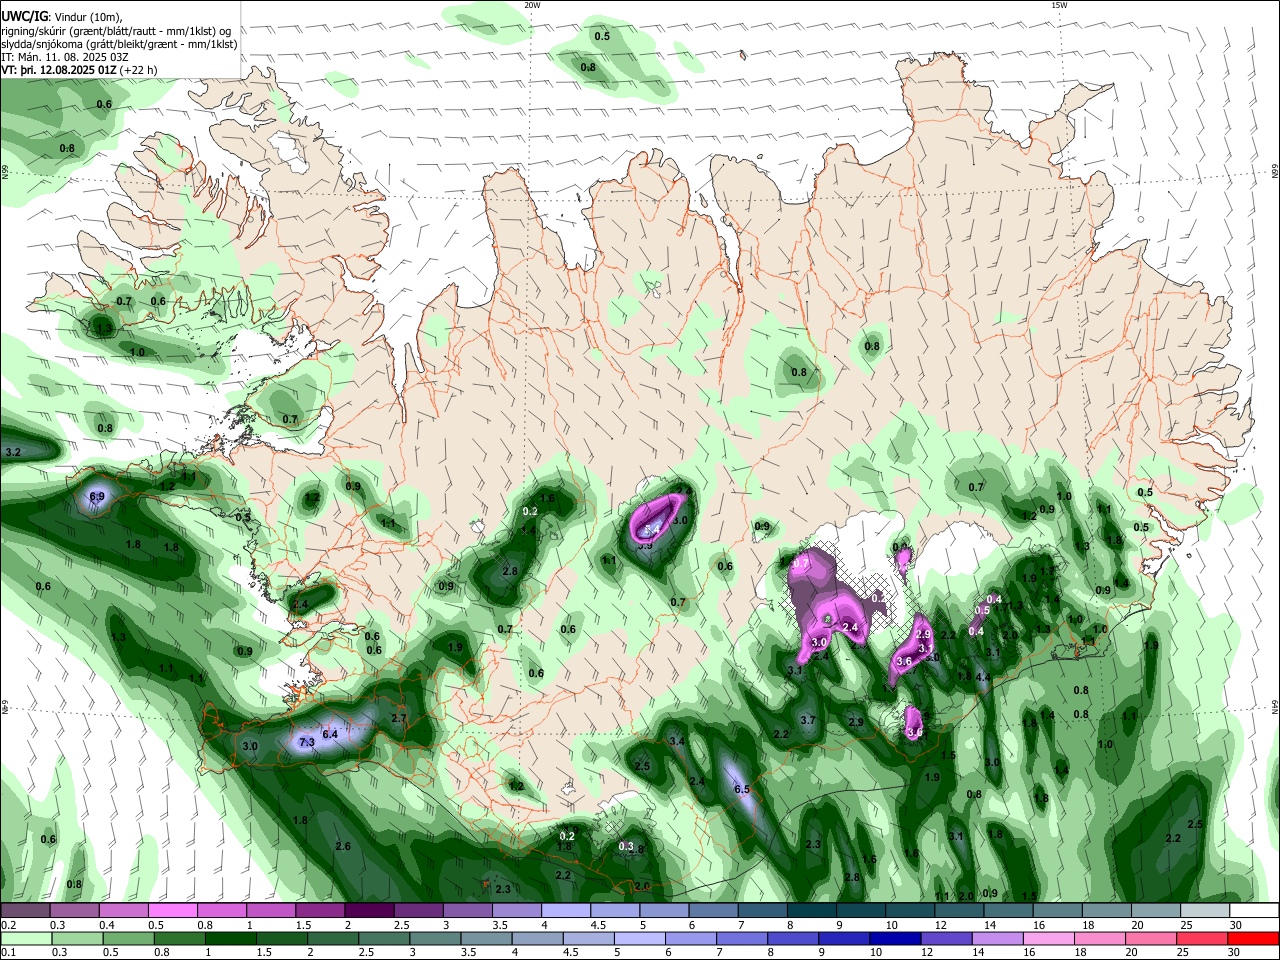
Task: Click the "4.4" precipitation value on the map
Action: (x=983, y=677)
